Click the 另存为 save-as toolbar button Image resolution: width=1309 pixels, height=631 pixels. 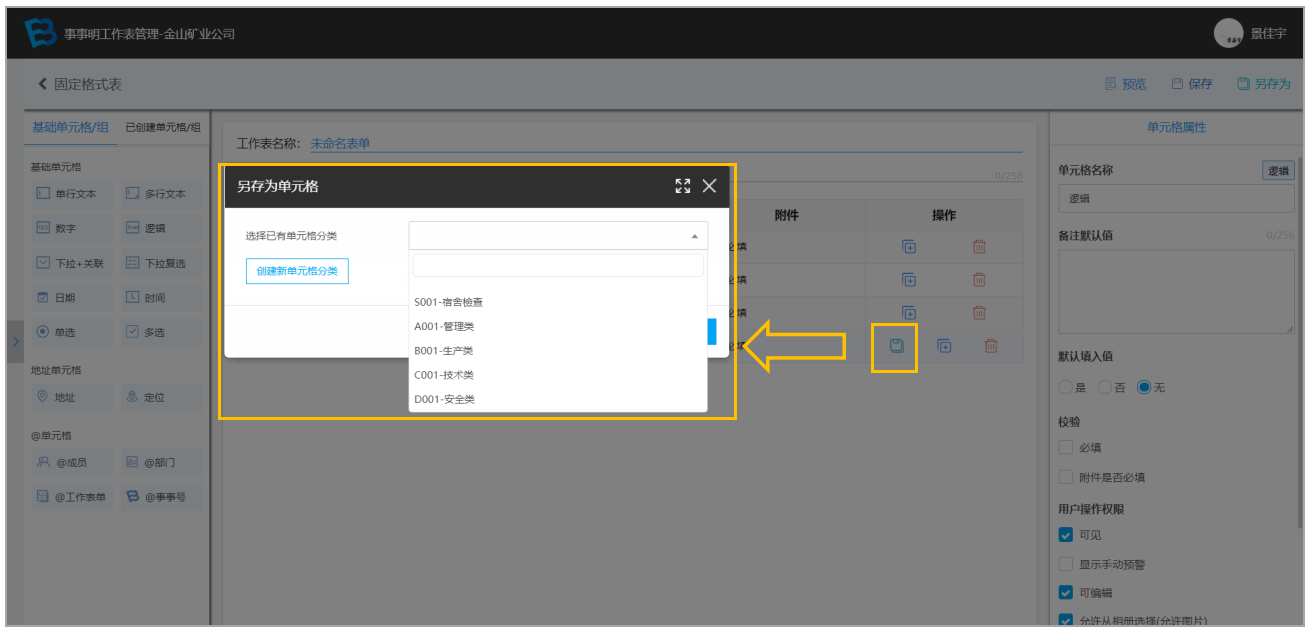[1263, 84]
